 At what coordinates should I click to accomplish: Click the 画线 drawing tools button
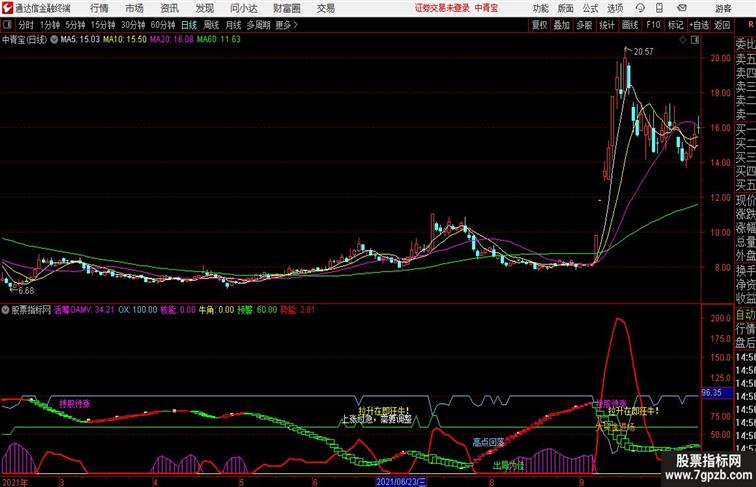[x=630, y=25]
